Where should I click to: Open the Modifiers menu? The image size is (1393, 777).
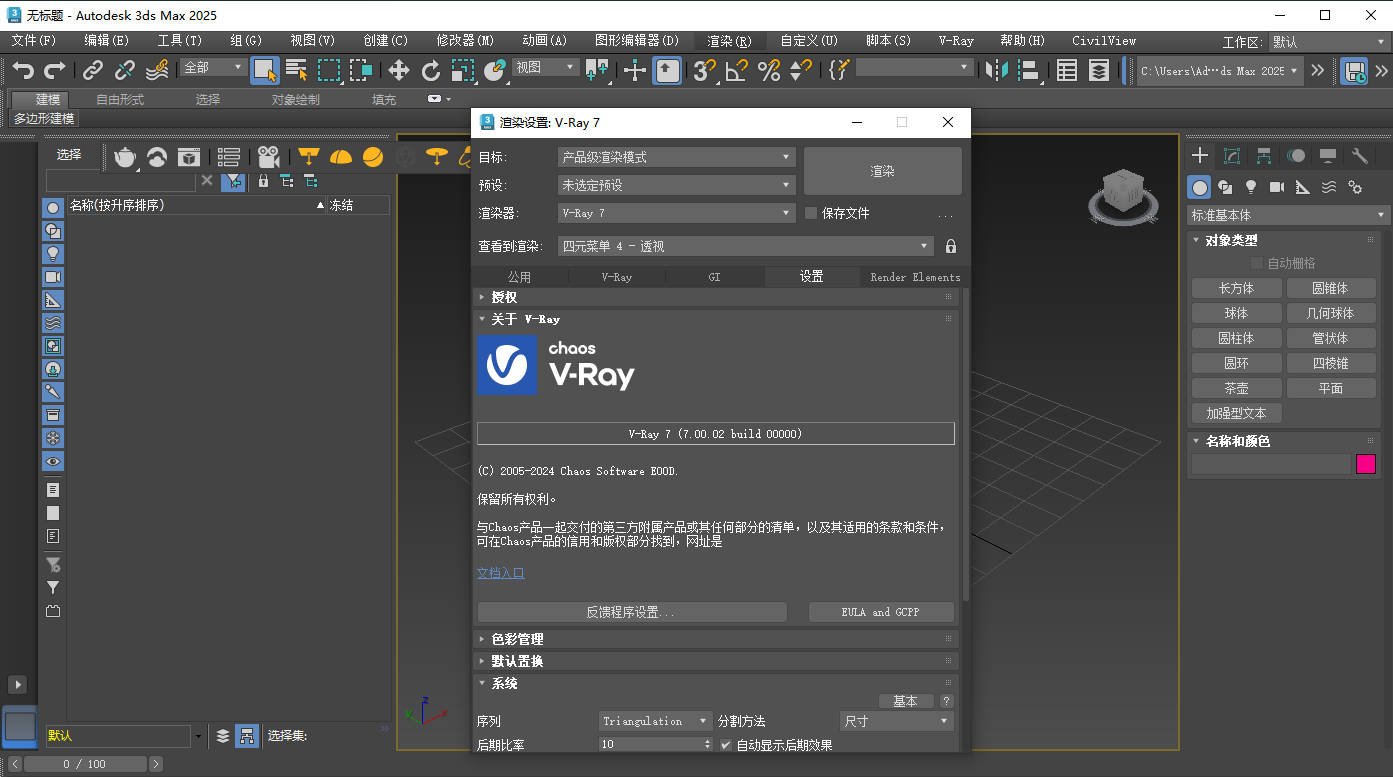pos(465,41)
